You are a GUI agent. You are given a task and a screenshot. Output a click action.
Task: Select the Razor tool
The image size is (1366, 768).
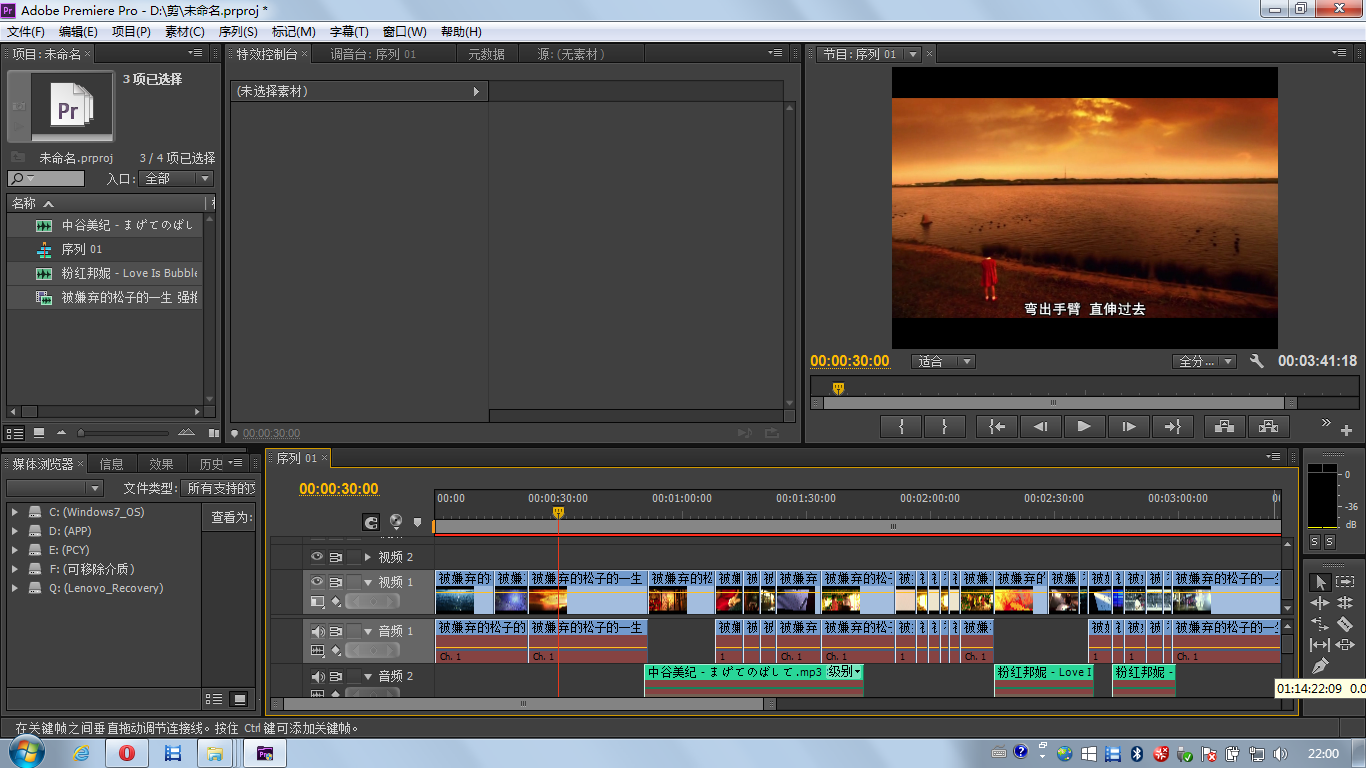[x=1345, y=624]
